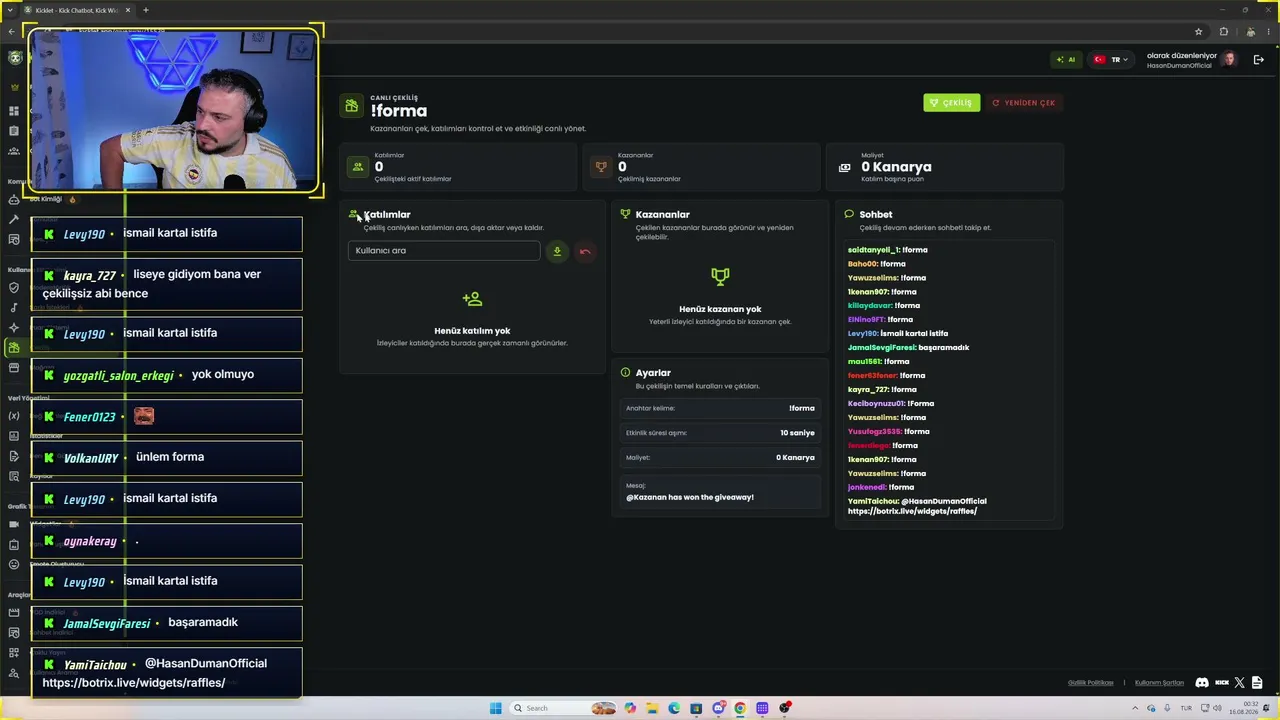The width and height of the screenshot is (1280, 720).
Task: Open the Windows Start menu
Action: (495, 708)
